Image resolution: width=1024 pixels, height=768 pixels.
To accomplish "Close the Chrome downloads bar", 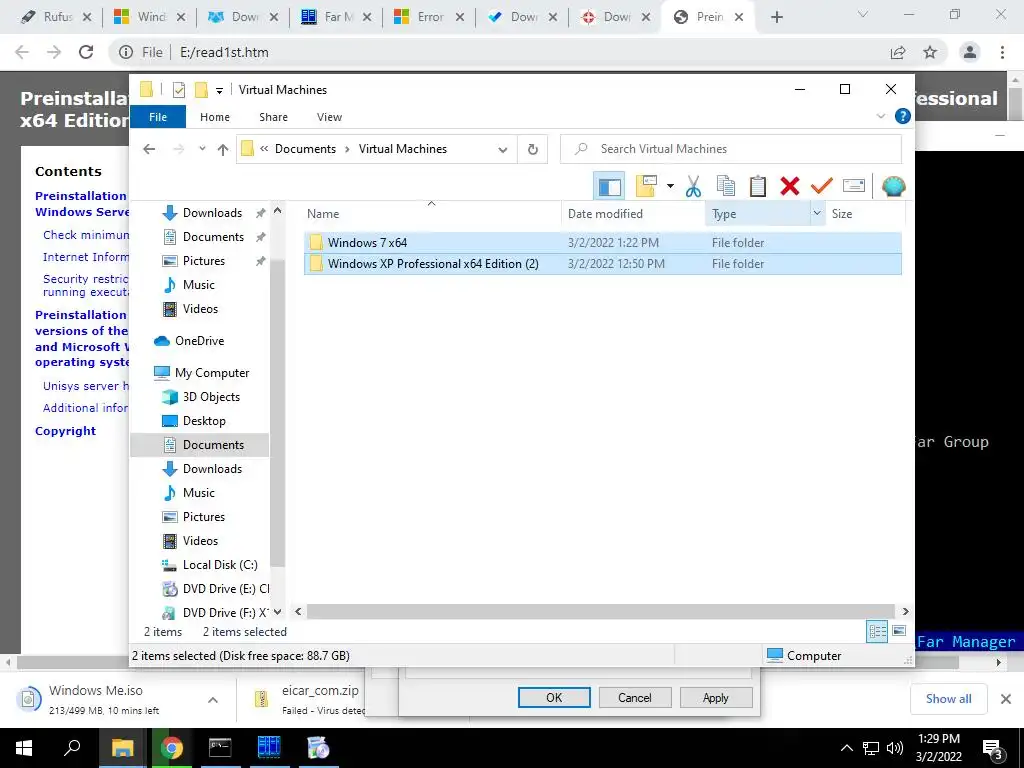I will 1006,699.
